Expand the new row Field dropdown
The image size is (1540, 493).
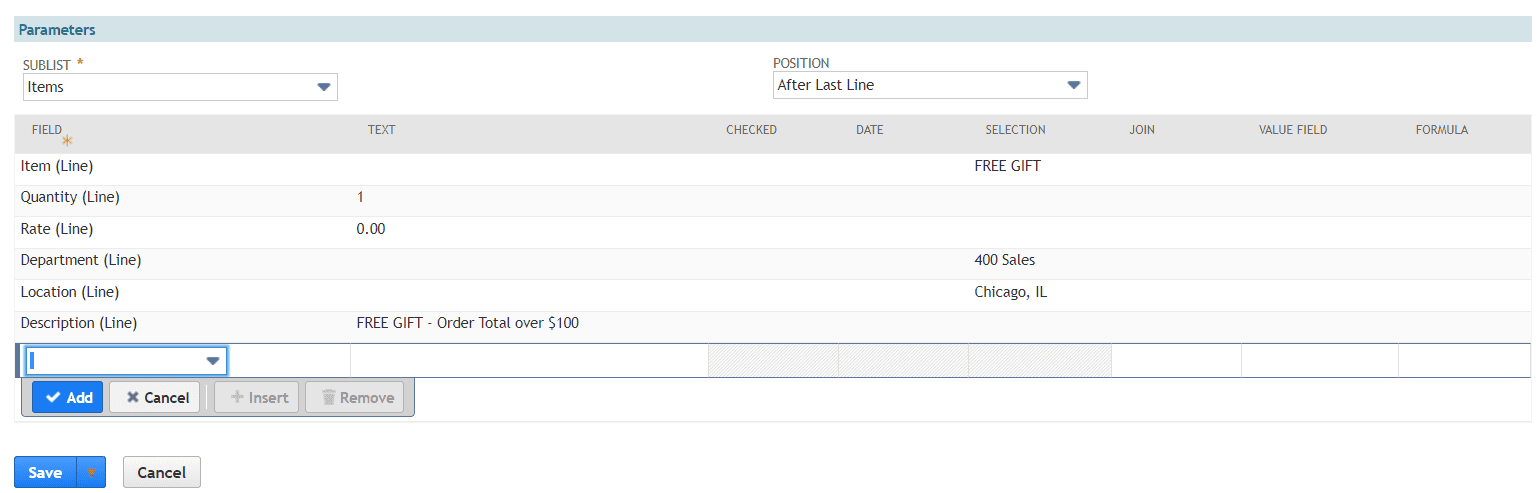[x=213, y=360]
